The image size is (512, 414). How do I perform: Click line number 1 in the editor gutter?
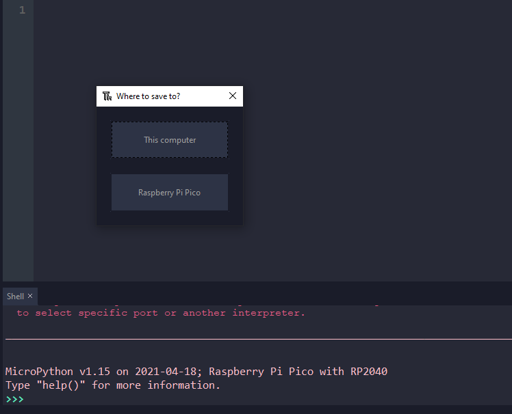point(22,10)
